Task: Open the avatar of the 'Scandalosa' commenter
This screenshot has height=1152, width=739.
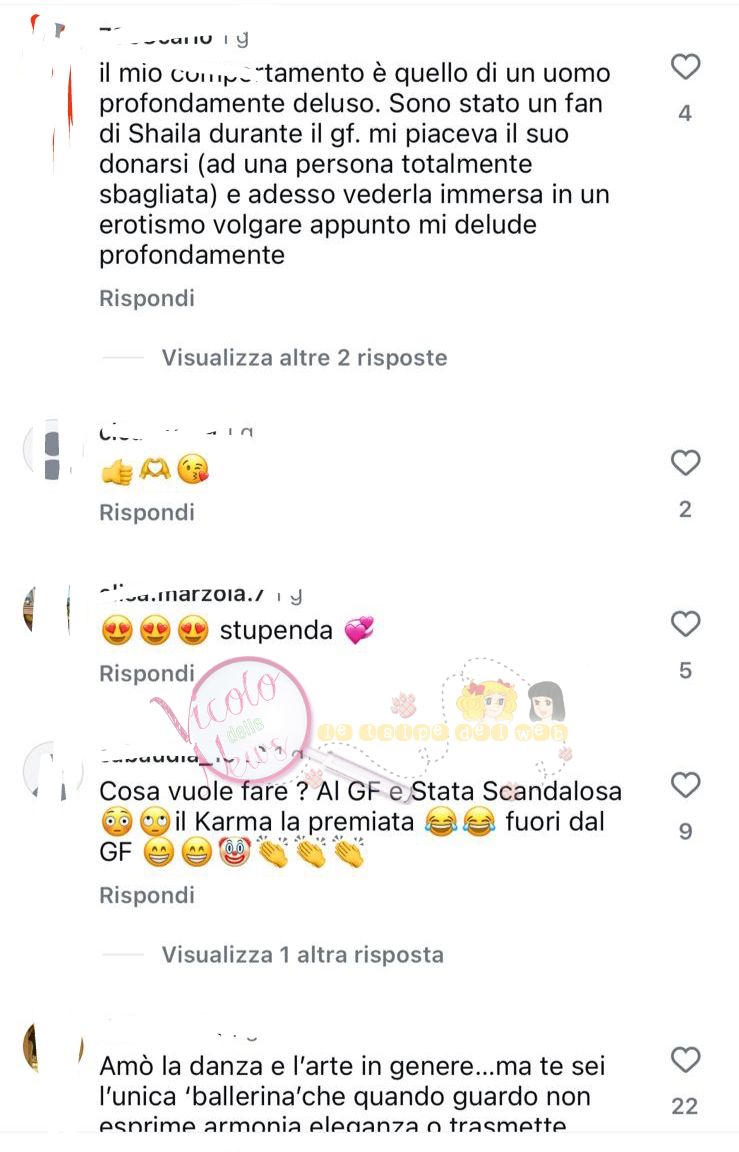Action: coord(53,771)
